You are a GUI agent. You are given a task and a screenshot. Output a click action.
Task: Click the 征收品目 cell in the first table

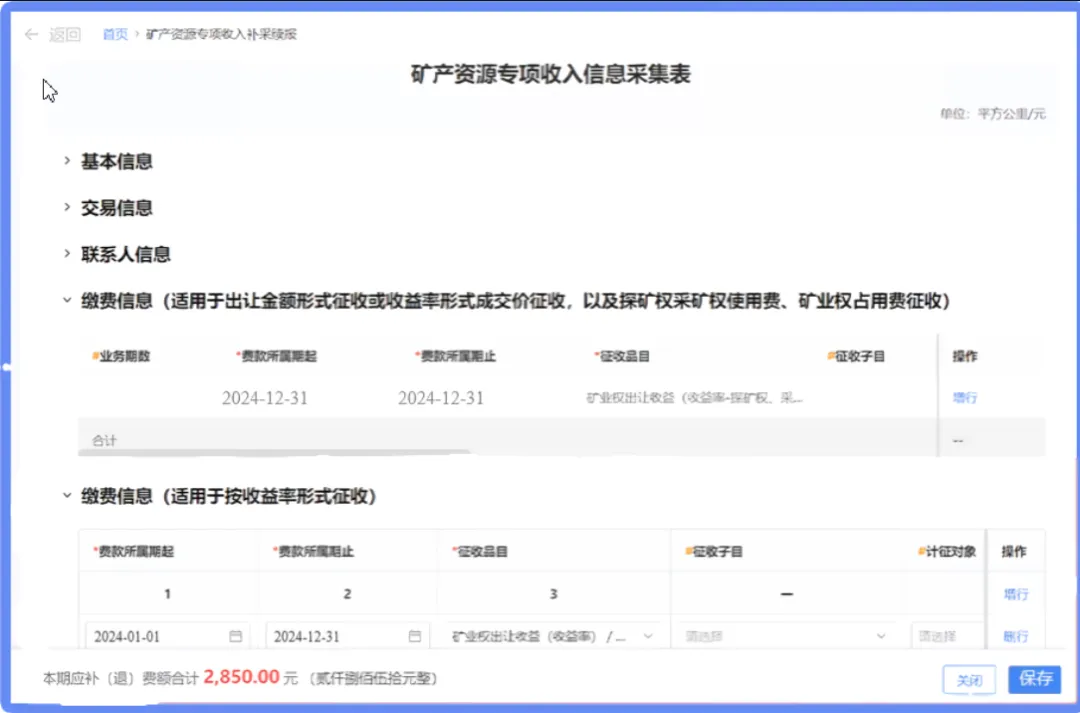click(x=694, y=398)
